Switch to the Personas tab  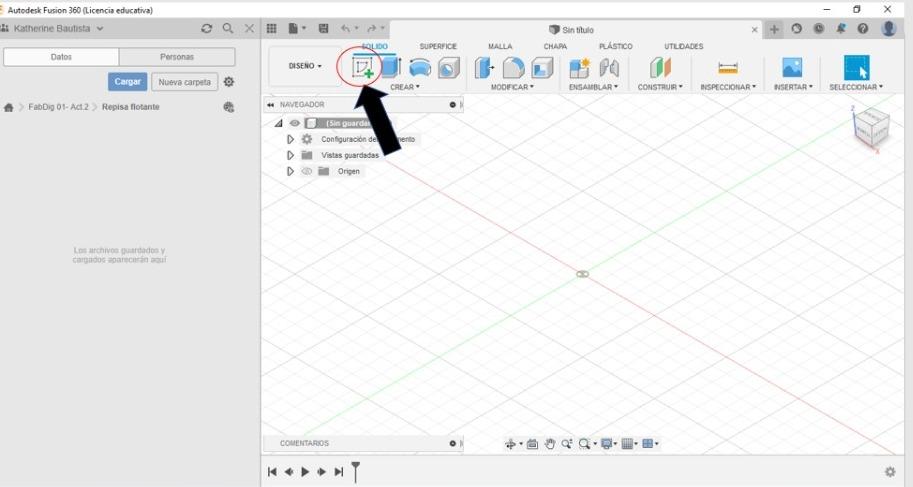pyautogui.click(x=177, y=57)
